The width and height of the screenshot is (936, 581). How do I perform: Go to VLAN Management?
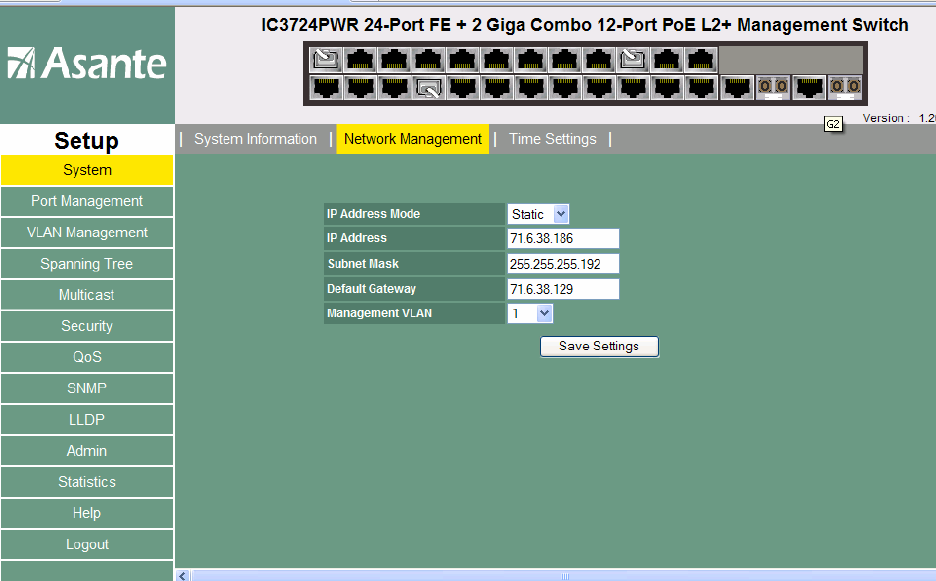(87, 232)
